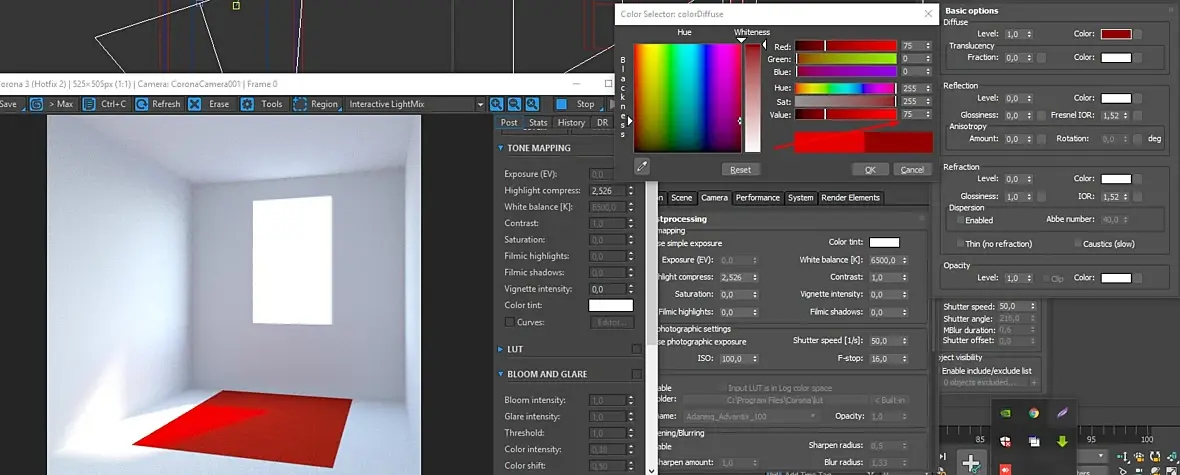The image size is (1180, 475).
Task: Click the overlapping windows tray icon
Action: click(x=1034, y=442)
